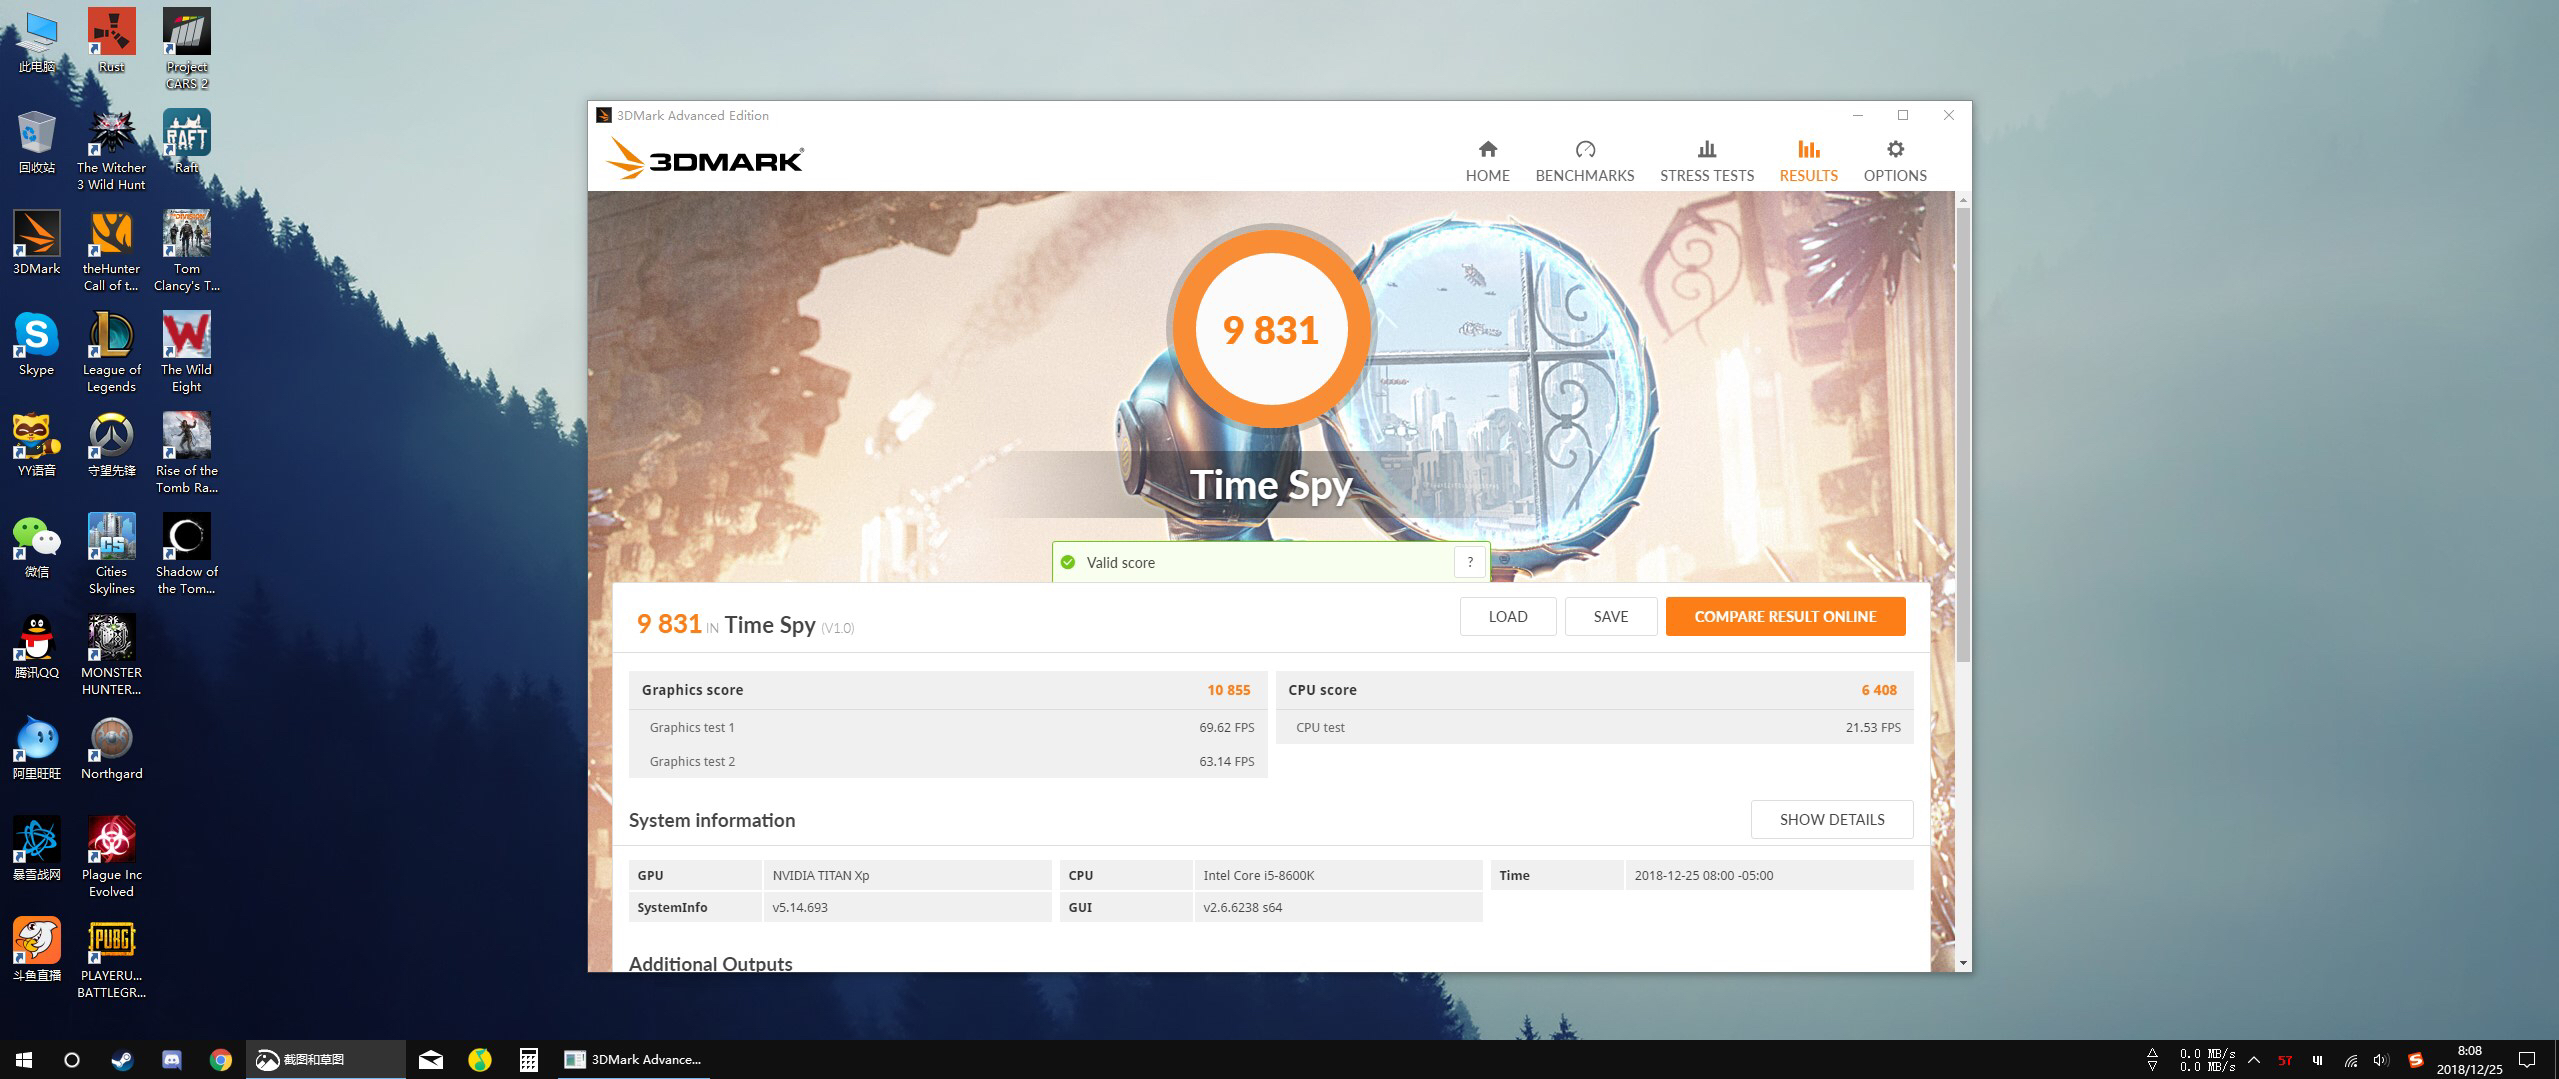Screen dimensions: 2559x1079
Task: Click the 3DMARK logo in header
Action: coord(704,160)
